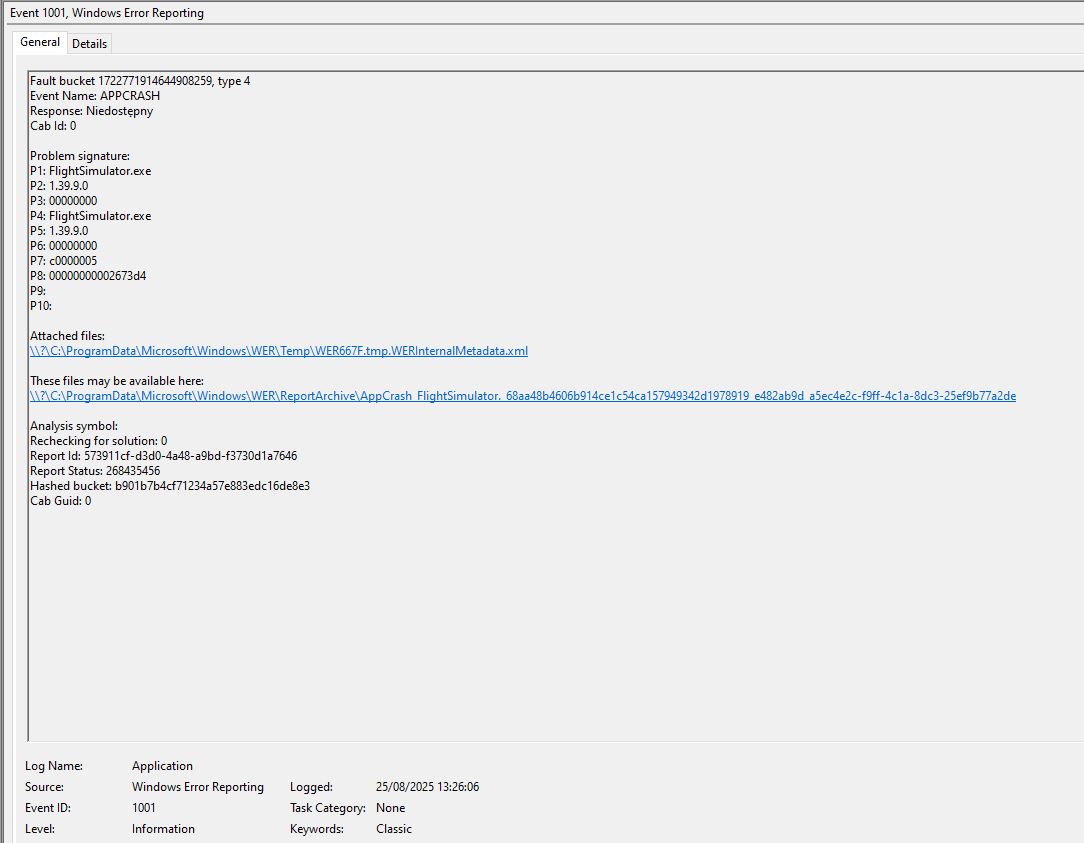Click the Source field value in the details footer
This screenshot has width=1084, height=843.
click(x=197, y=787)
